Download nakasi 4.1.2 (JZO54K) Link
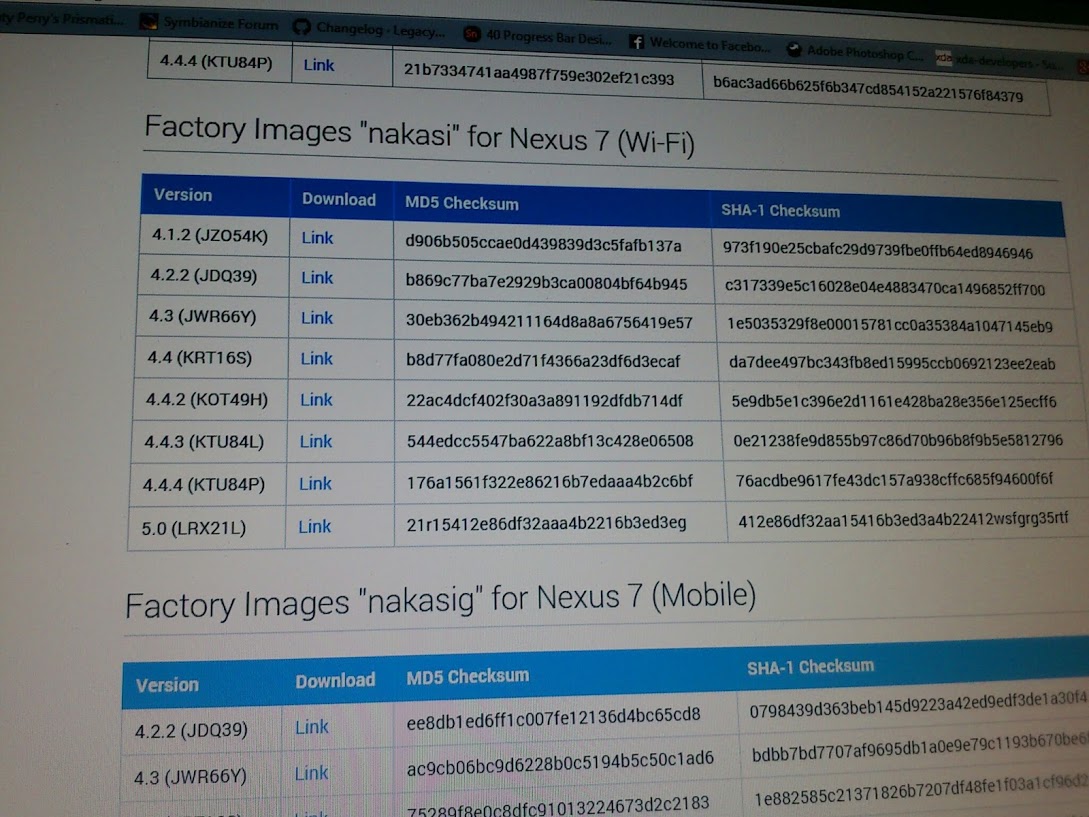The image size is (1089, 817). coord(317,238)
